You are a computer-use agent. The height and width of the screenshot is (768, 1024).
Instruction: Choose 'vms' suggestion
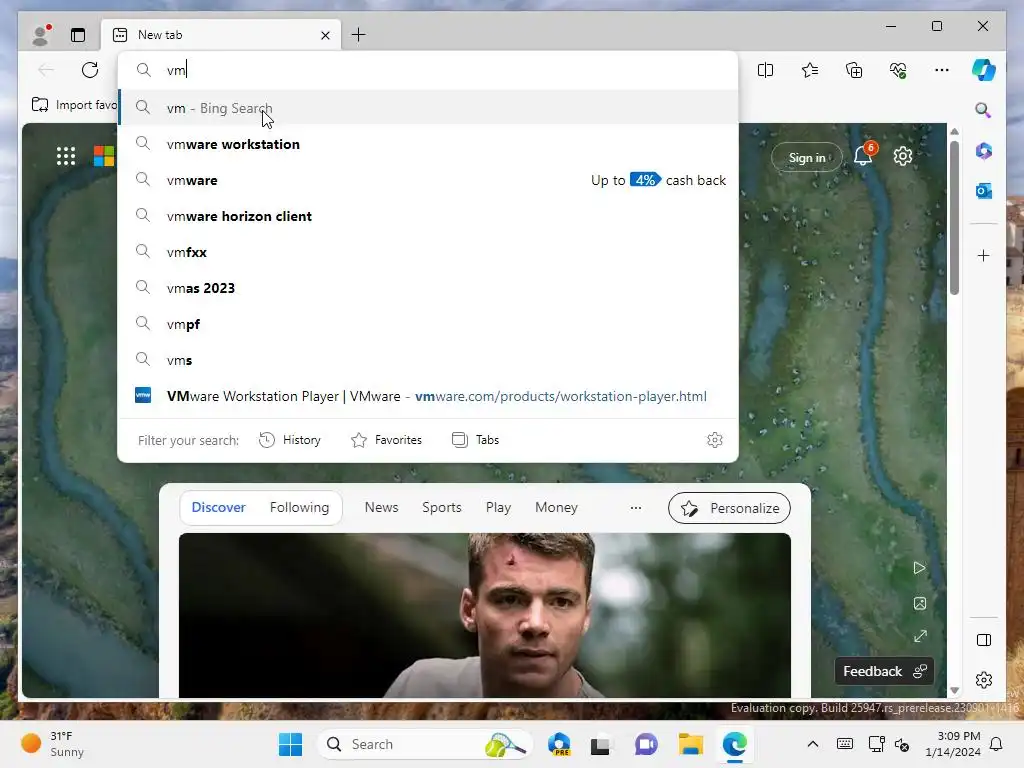(x=428, y=360)
